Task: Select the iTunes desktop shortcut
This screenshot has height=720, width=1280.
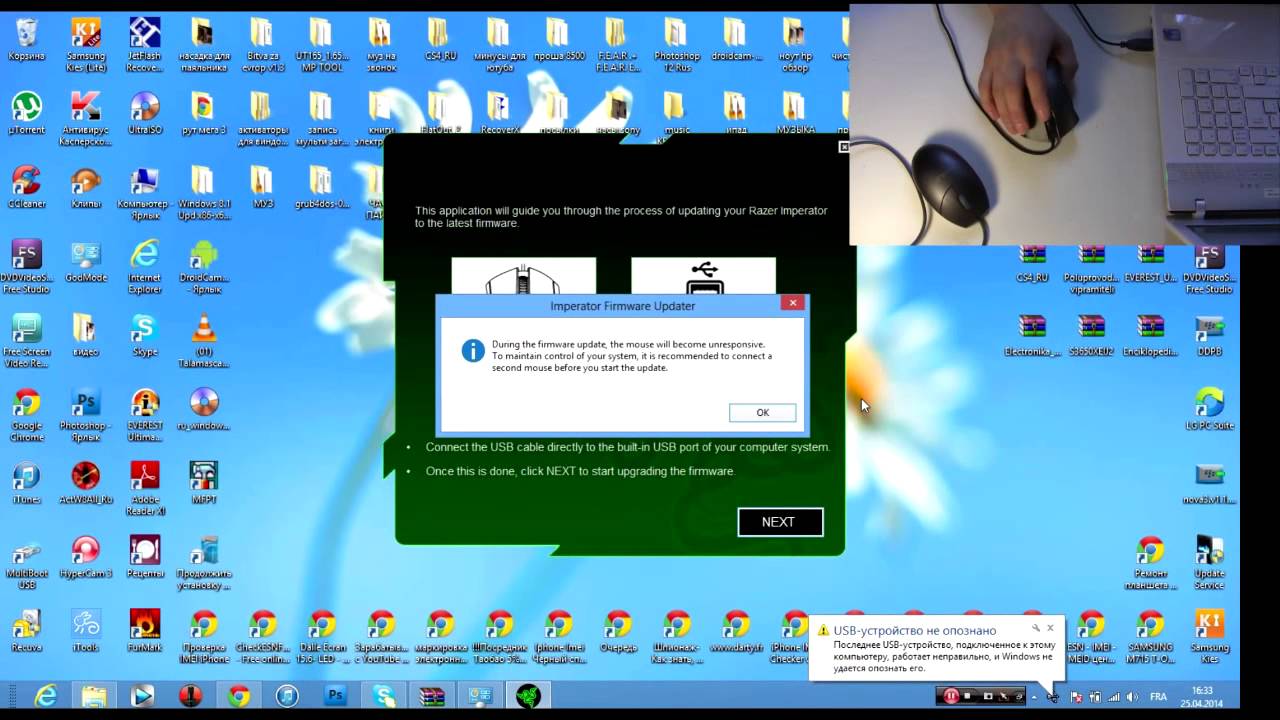Action: [x=27, y=483]
